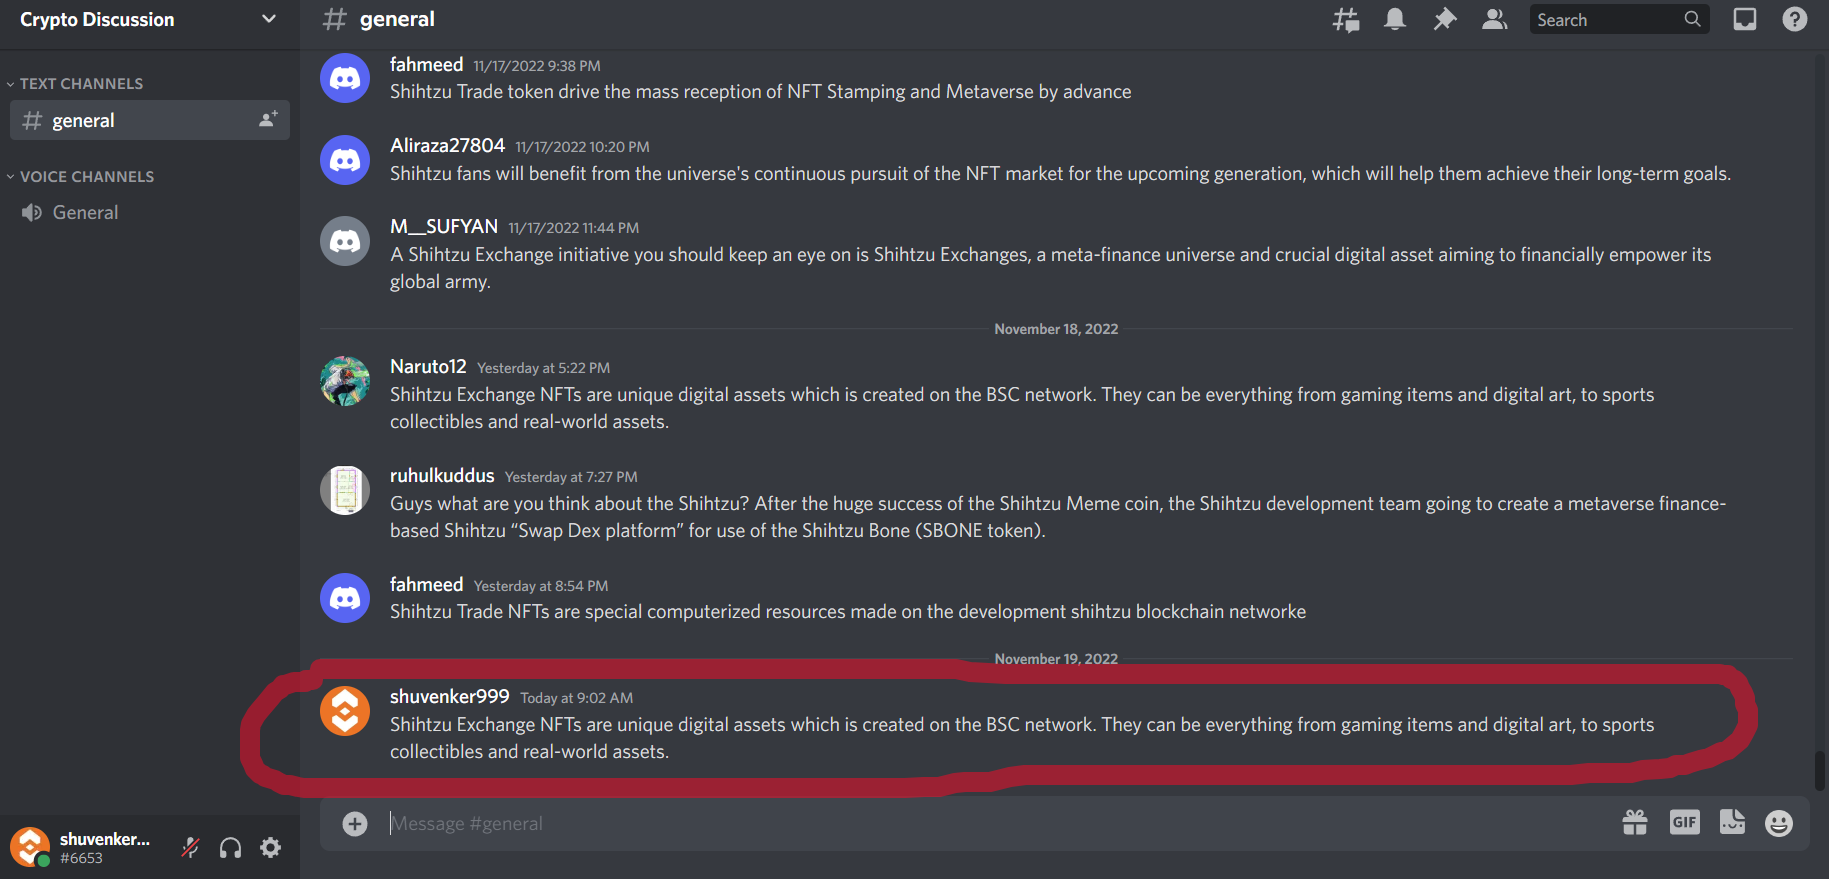1829x879 pixels.
Task: Click the shuvenker999 username in message
Action: (x=450, y=697)
